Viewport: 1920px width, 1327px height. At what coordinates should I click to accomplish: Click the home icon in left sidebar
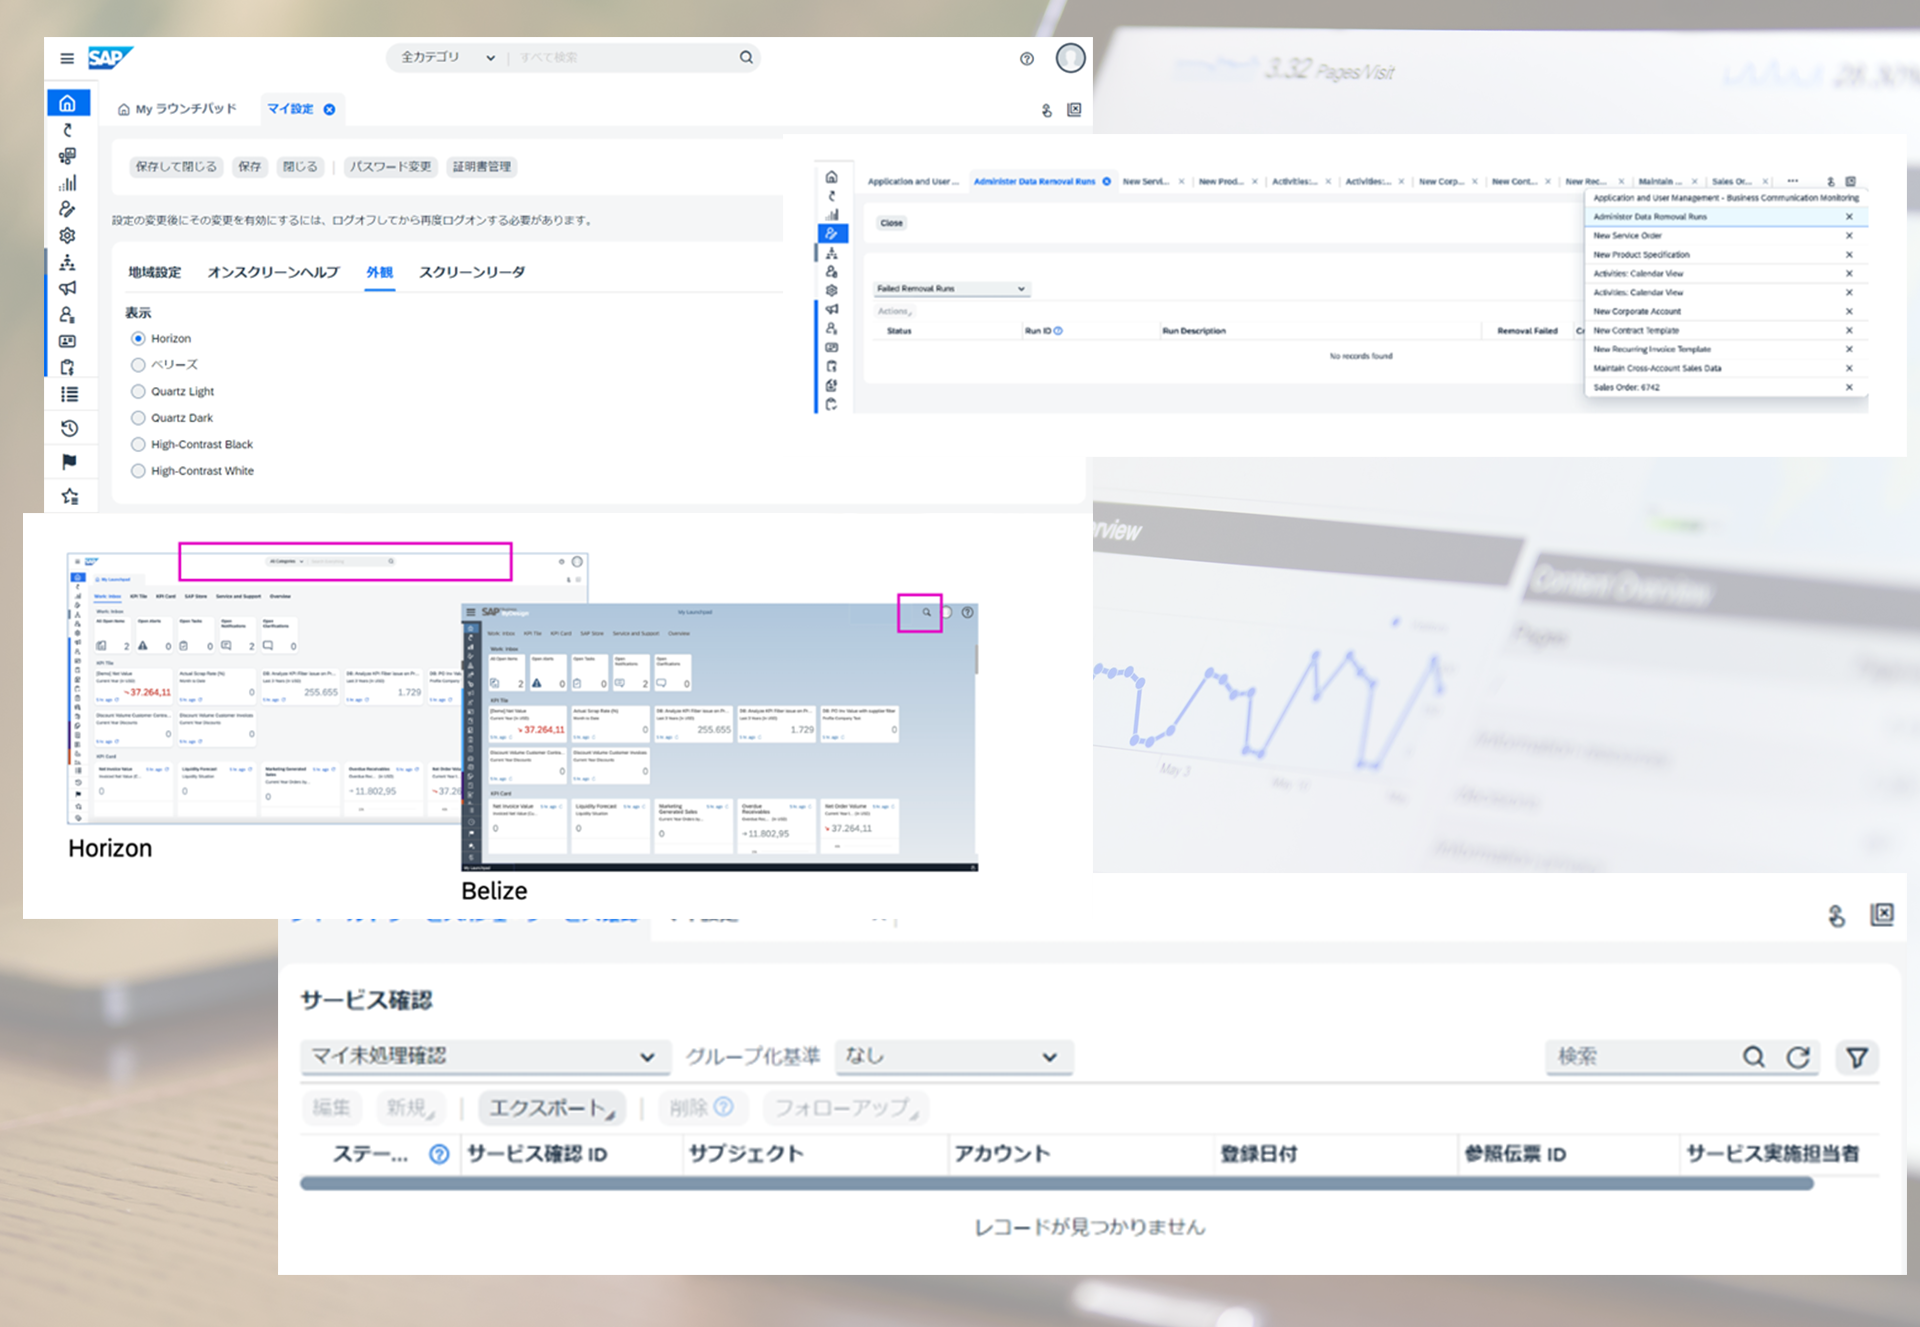pyautogui.click(x=67, y=103)
